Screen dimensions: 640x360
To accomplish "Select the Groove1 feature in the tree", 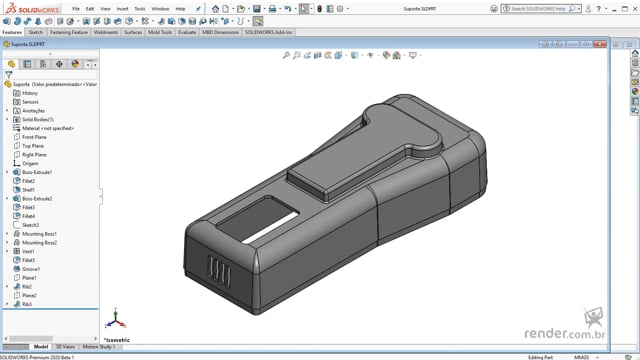I will pyautogui.click(x=27, y=269).
